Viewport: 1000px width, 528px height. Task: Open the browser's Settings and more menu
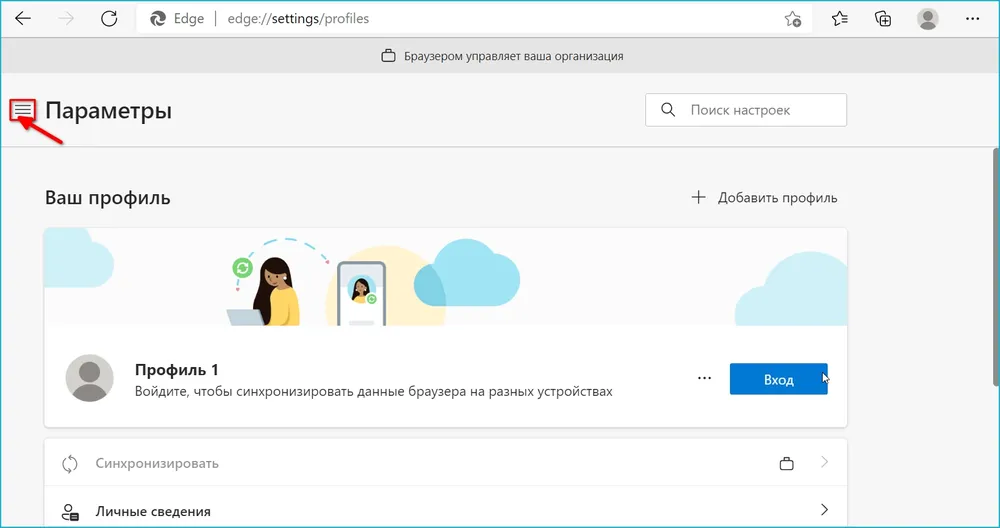tap(972, 19)
